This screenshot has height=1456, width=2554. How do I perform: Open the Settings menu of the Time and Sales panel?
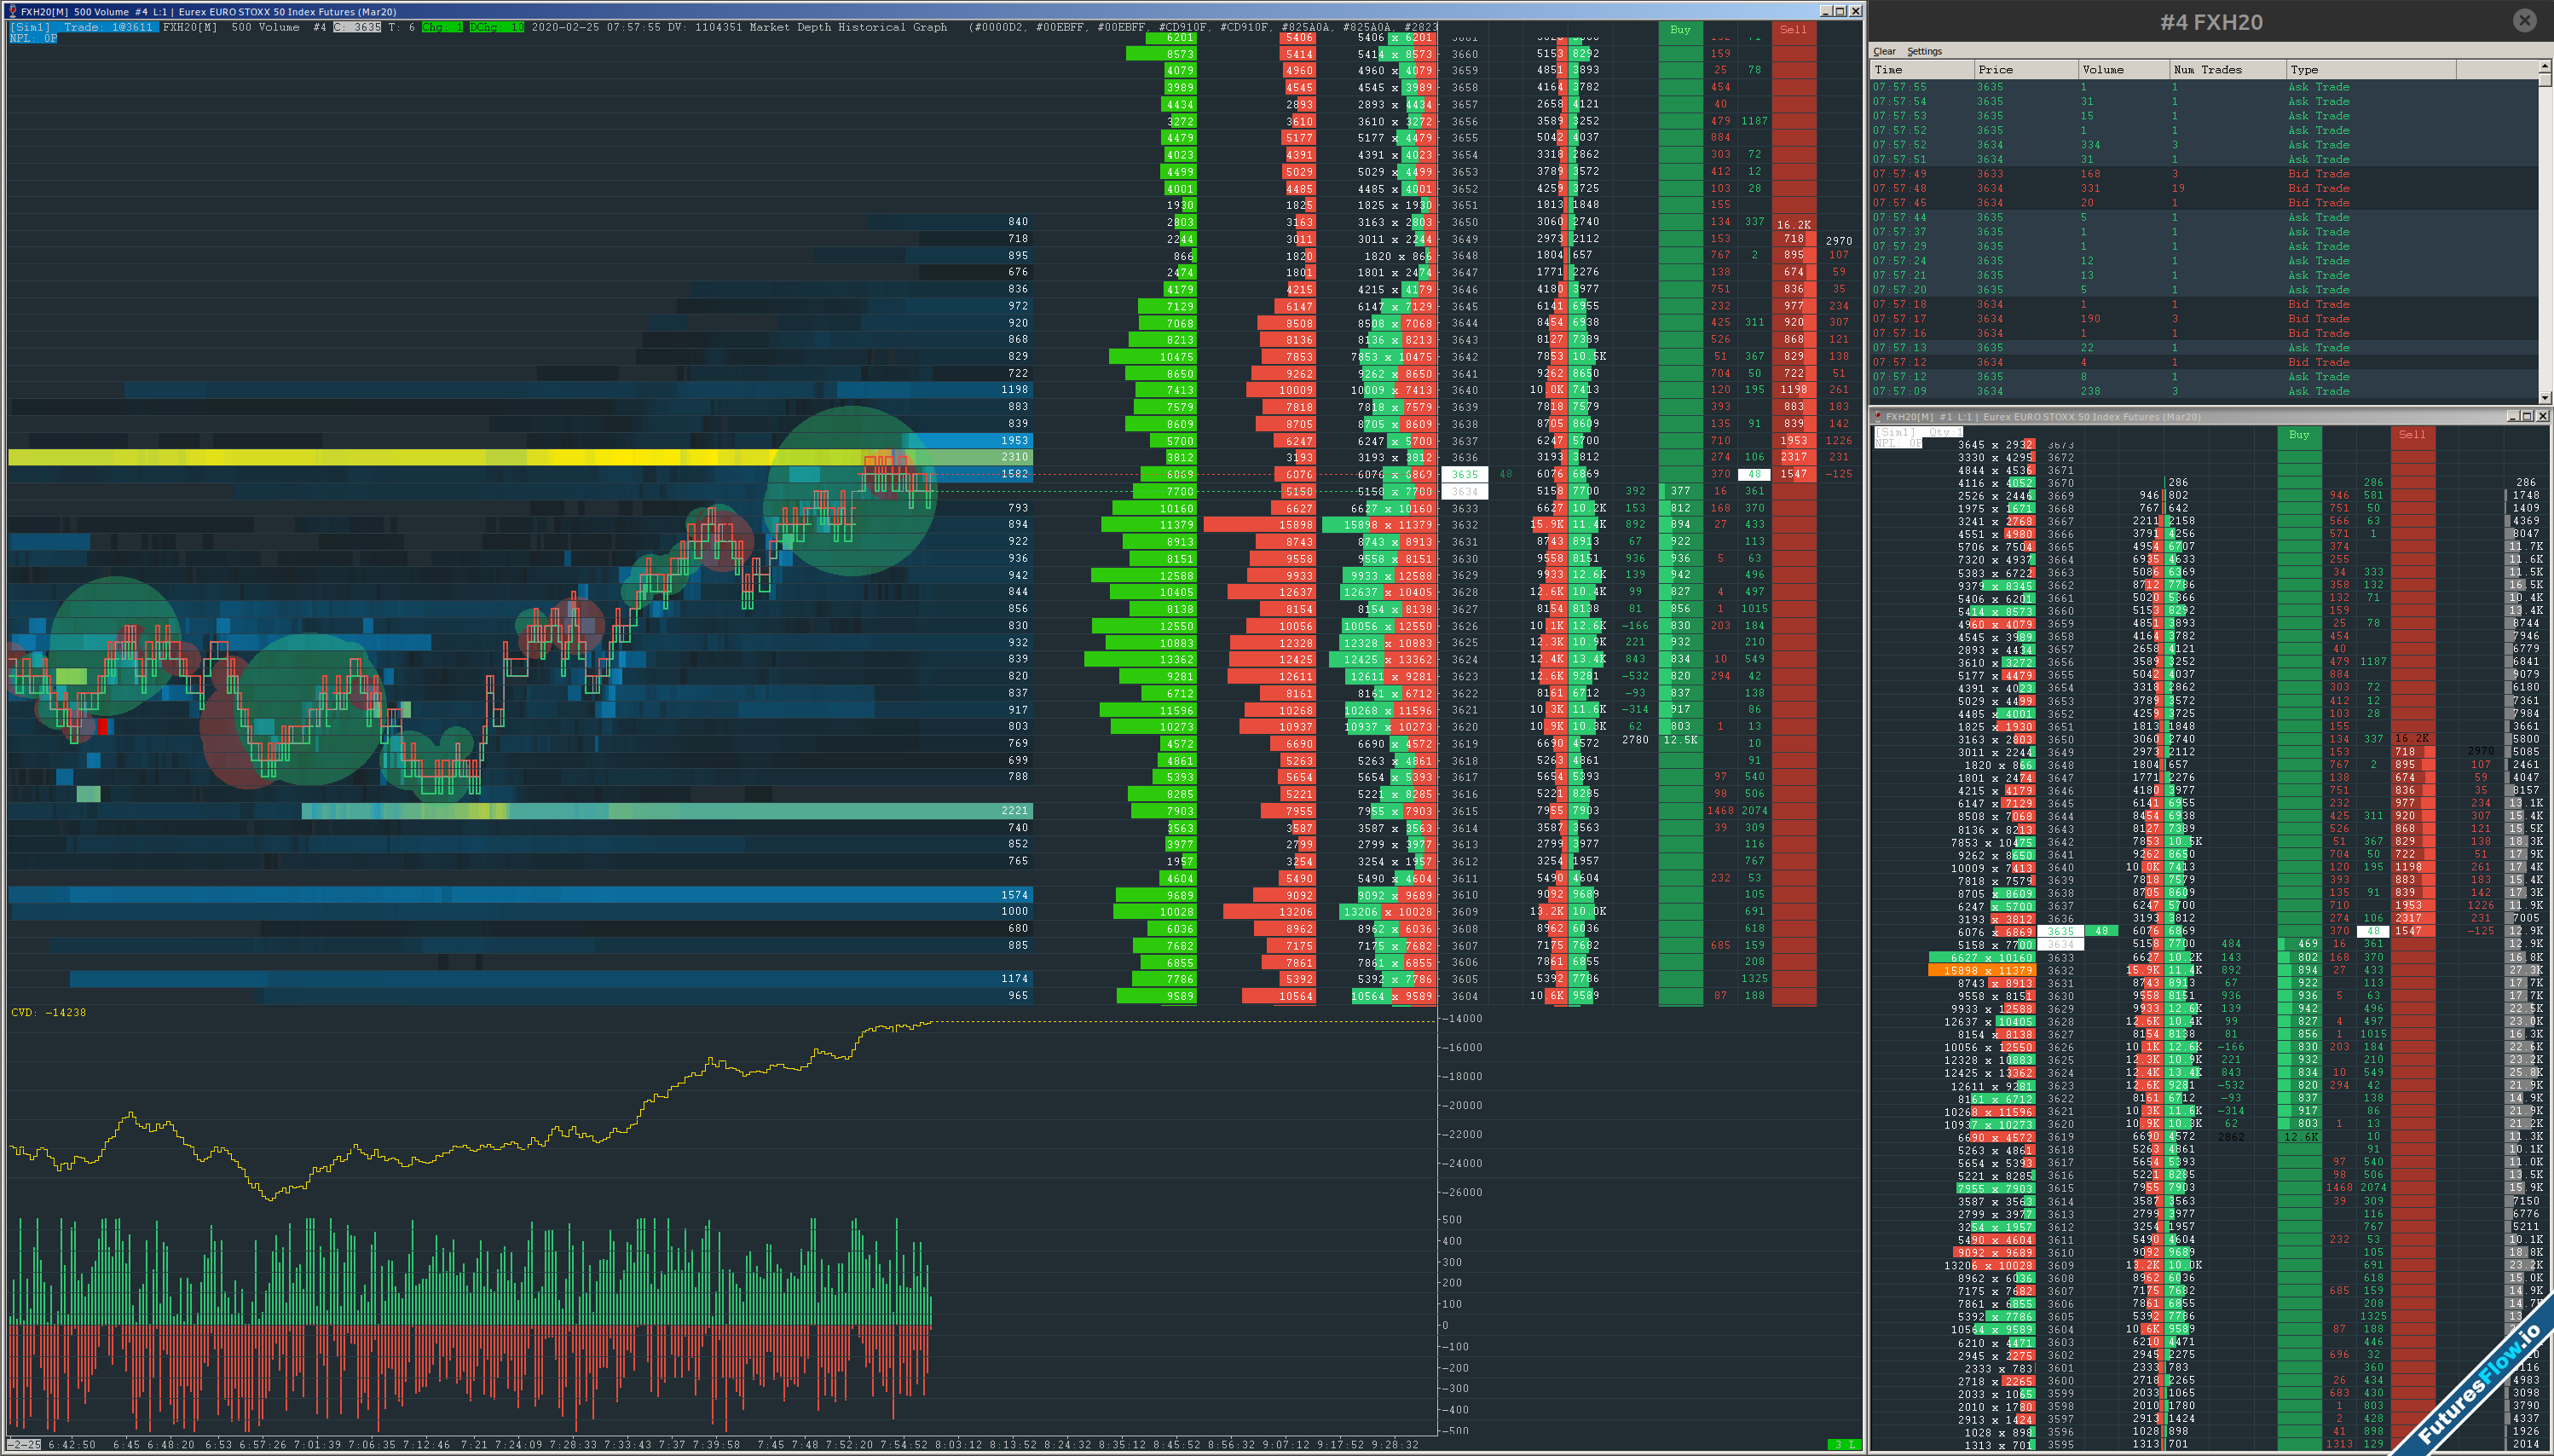pyautogui.click(x=1925, y=51)
